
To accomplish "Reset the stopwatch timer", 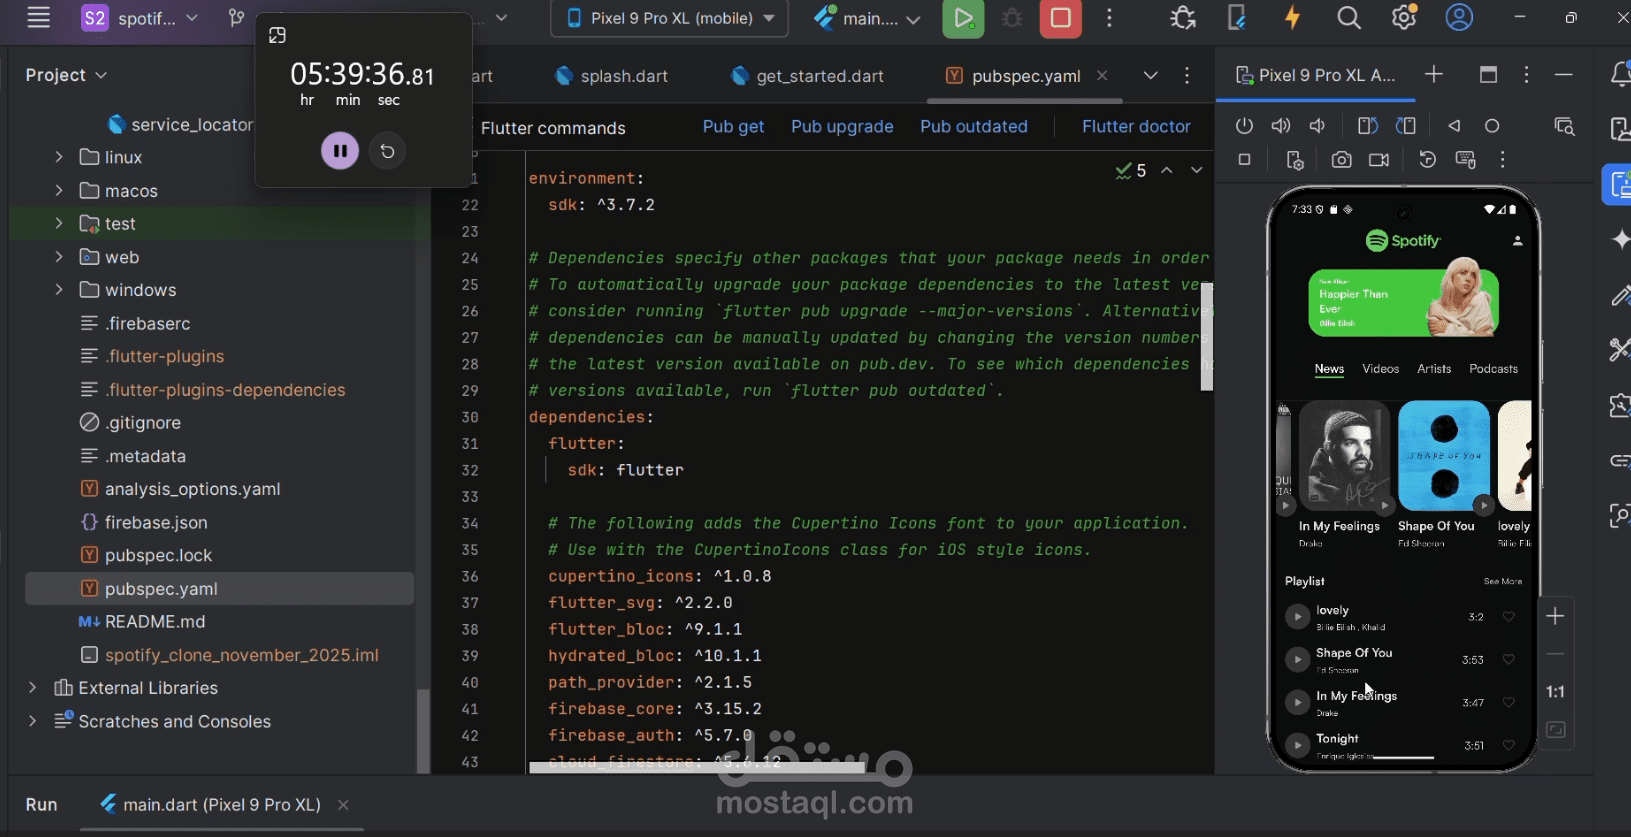I will [388, 151].
